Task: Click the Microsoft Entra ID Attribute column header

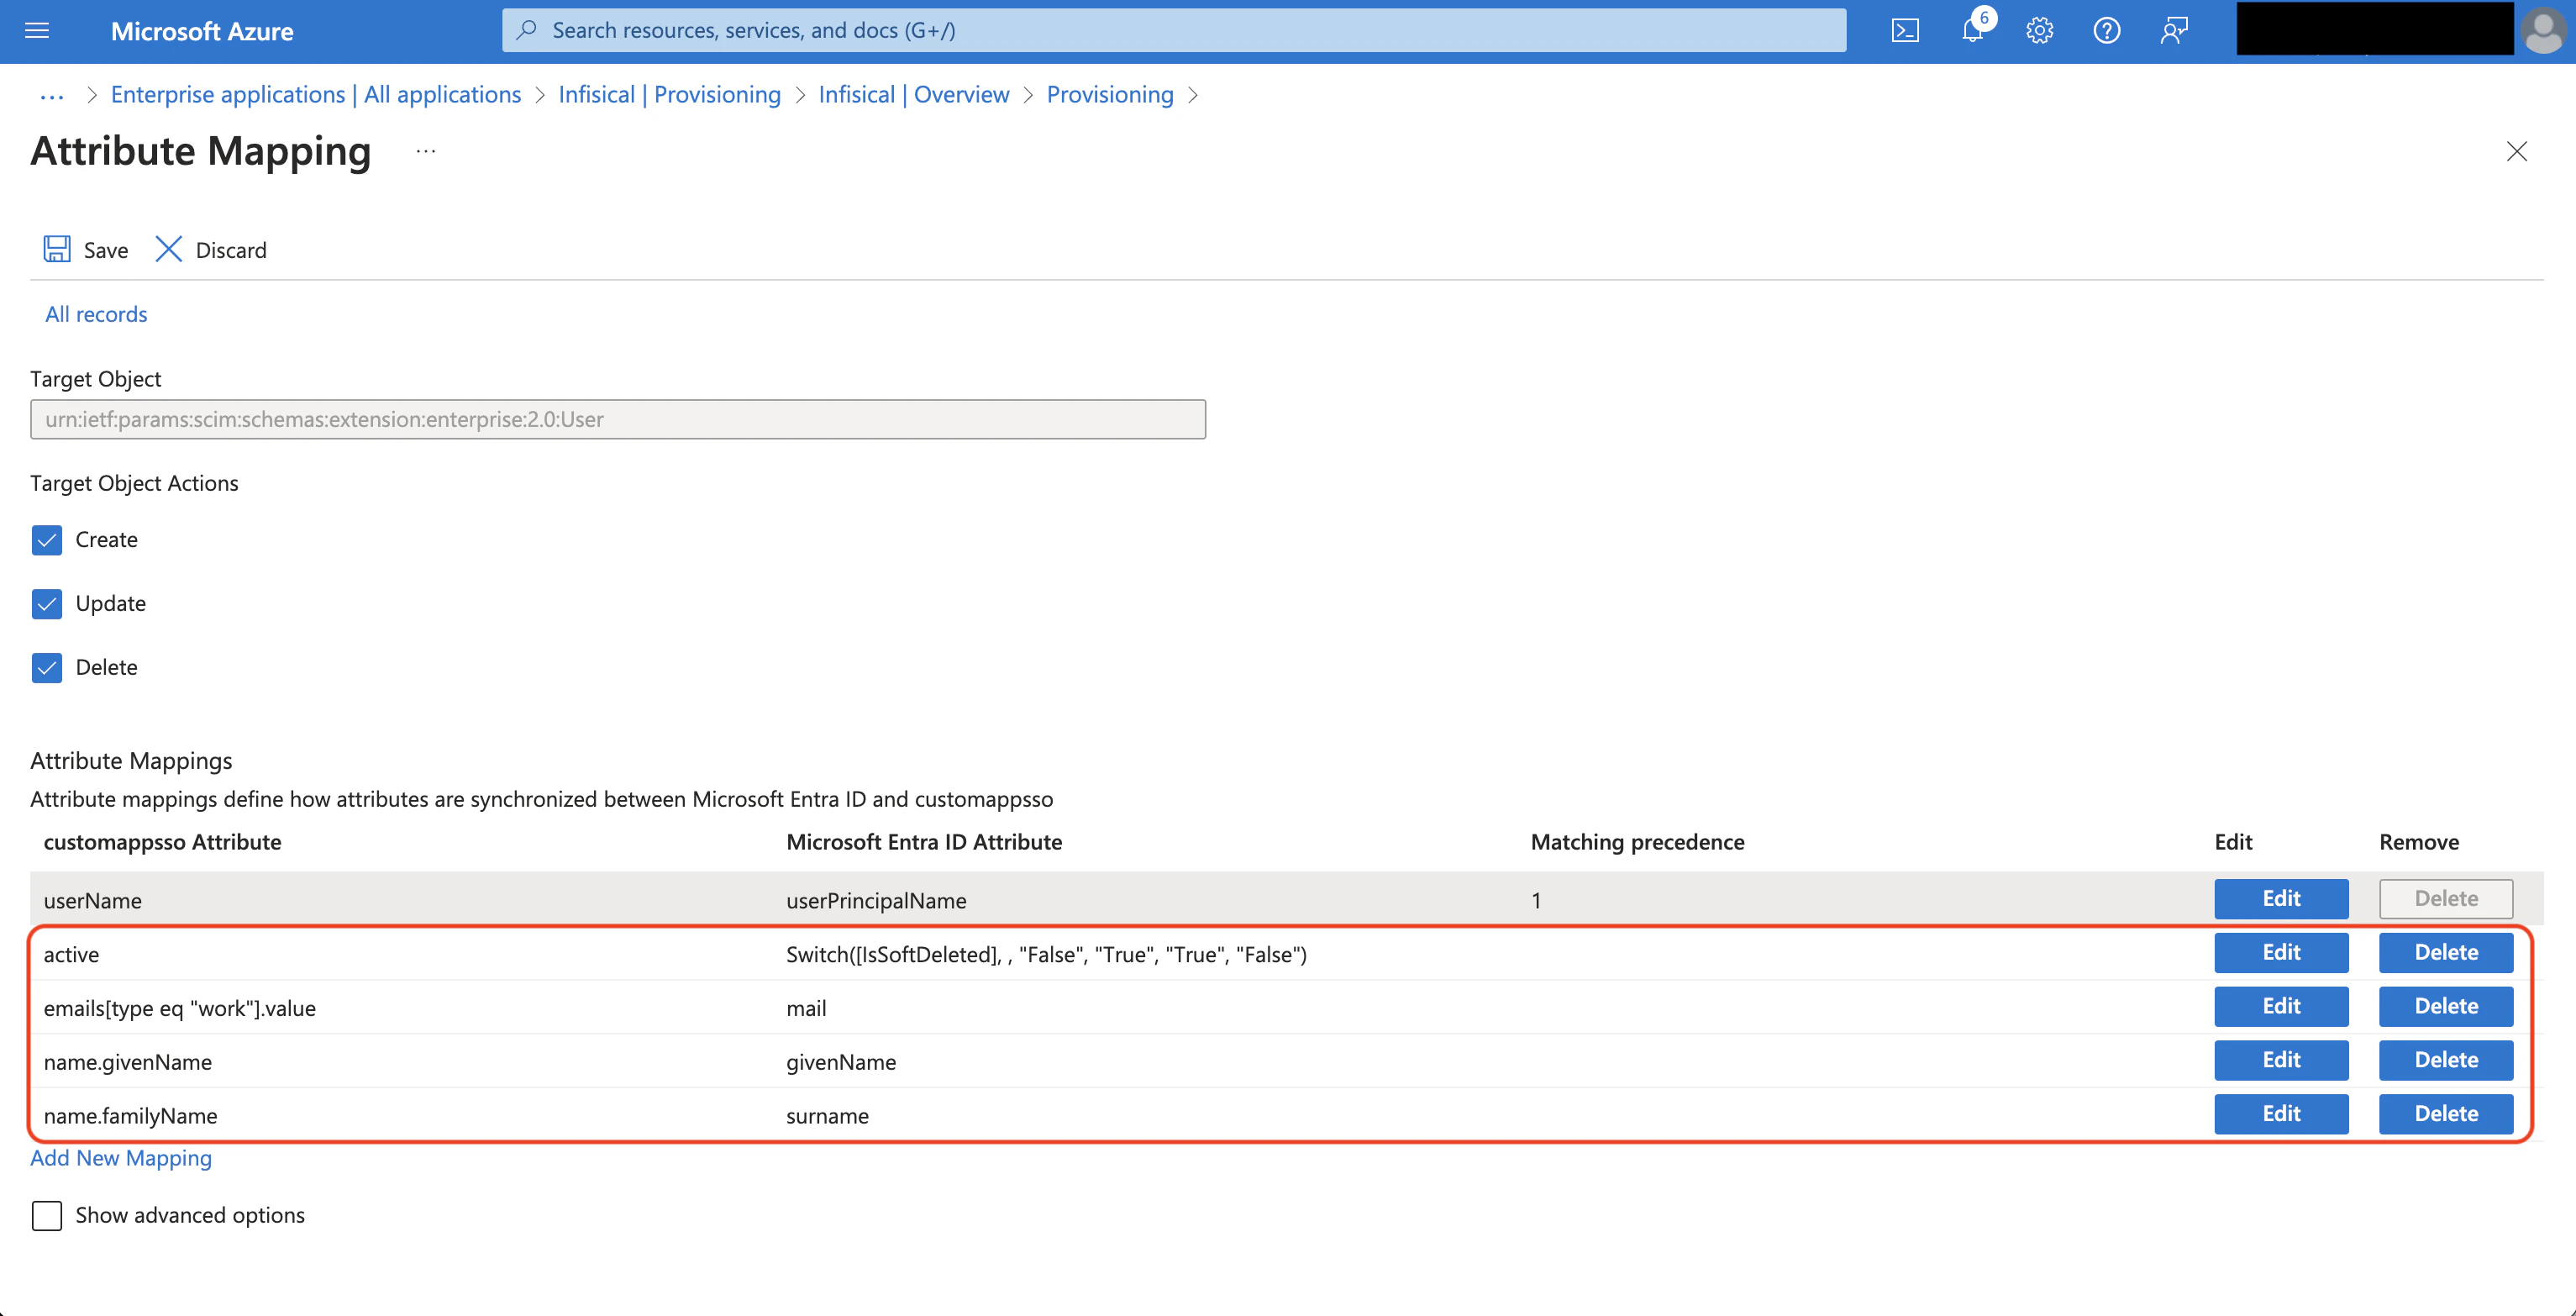Action: (924, 842)
